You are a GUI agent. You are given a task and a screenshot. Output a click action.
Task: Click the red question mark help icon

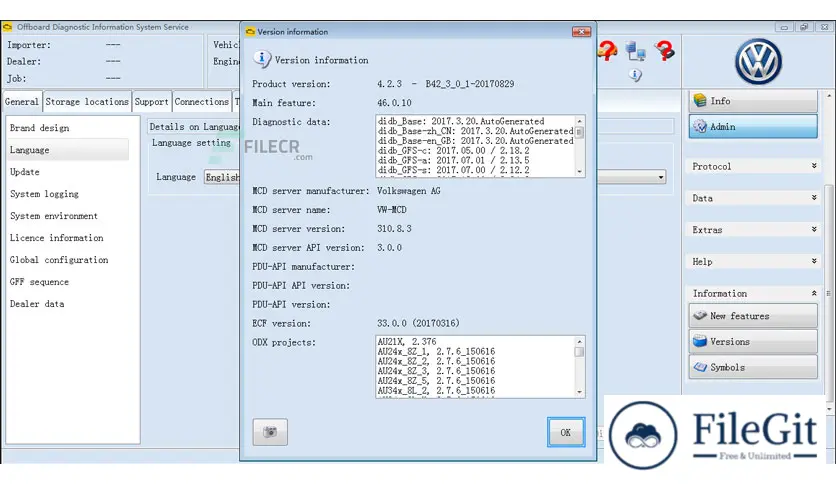[x=664, y=51]
